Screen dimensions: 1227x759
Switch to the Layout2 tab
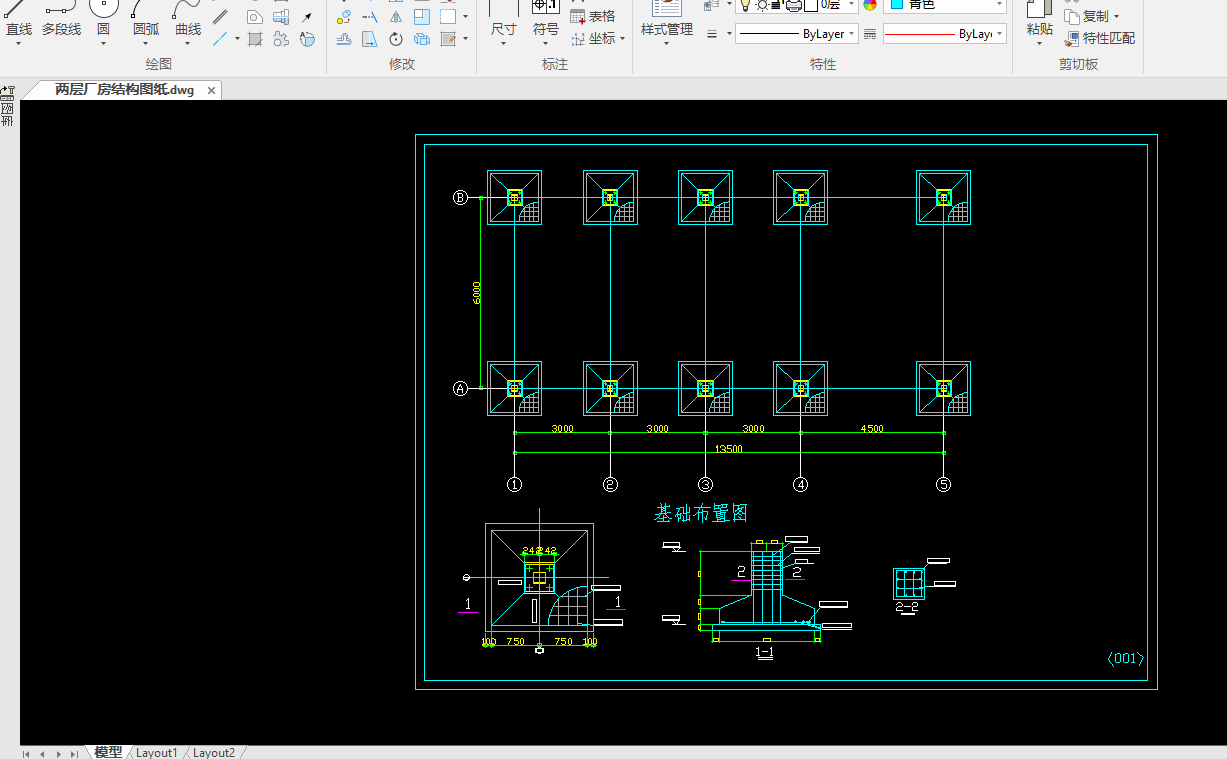pos(214,752)
